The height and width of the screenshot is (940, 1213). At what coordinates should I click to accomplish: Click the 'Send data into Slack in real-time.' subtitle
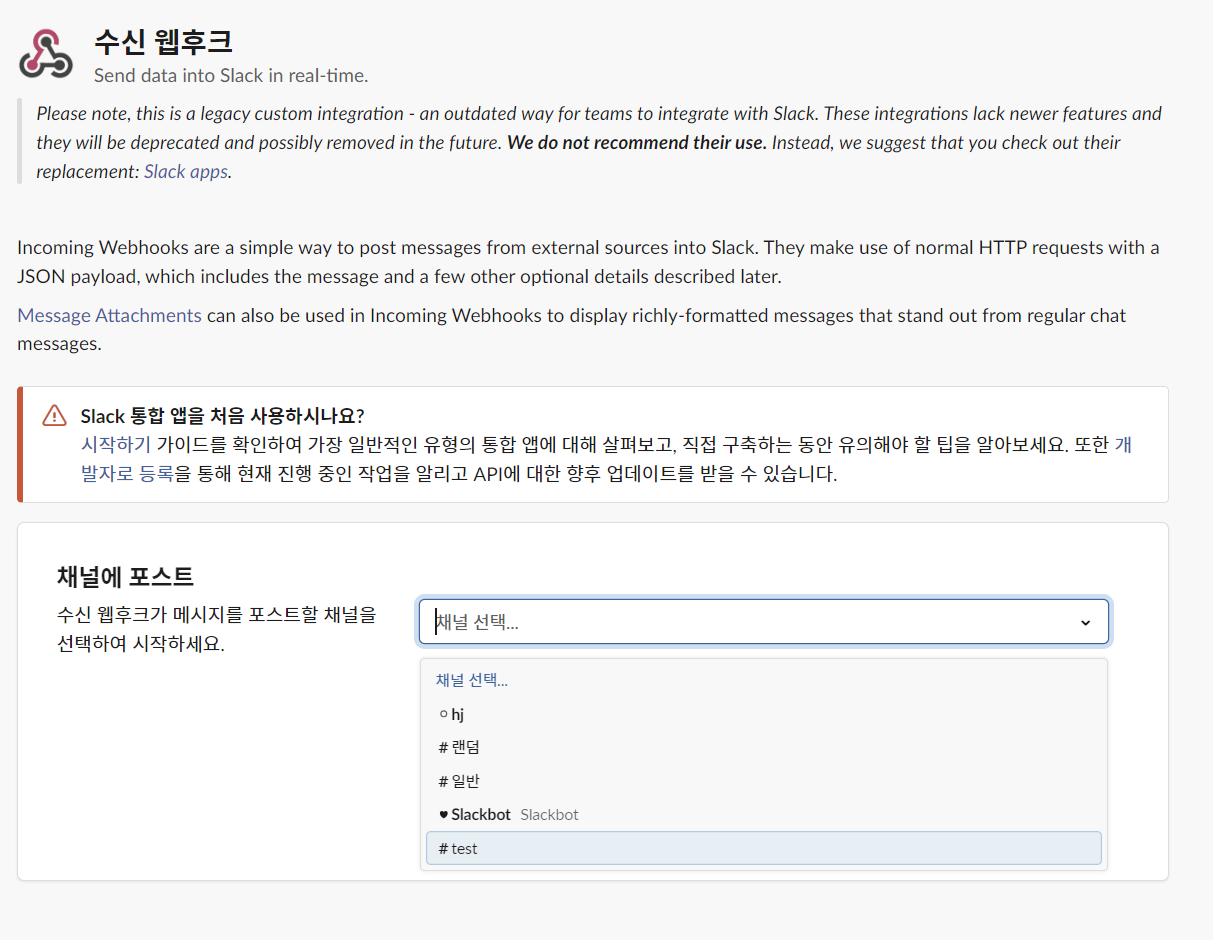tap(231, 75)
